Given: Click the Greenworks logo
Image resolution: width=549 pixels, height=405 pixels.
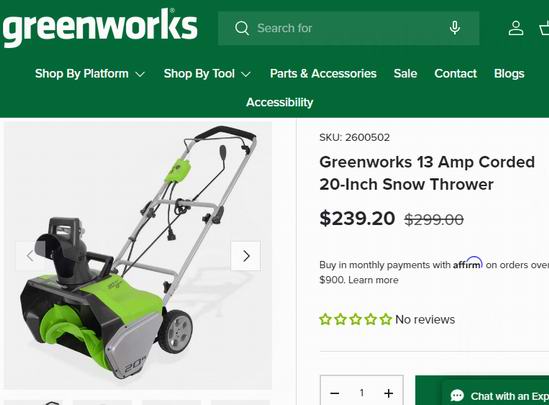Looking at the screenshot, I should [100, 28].
